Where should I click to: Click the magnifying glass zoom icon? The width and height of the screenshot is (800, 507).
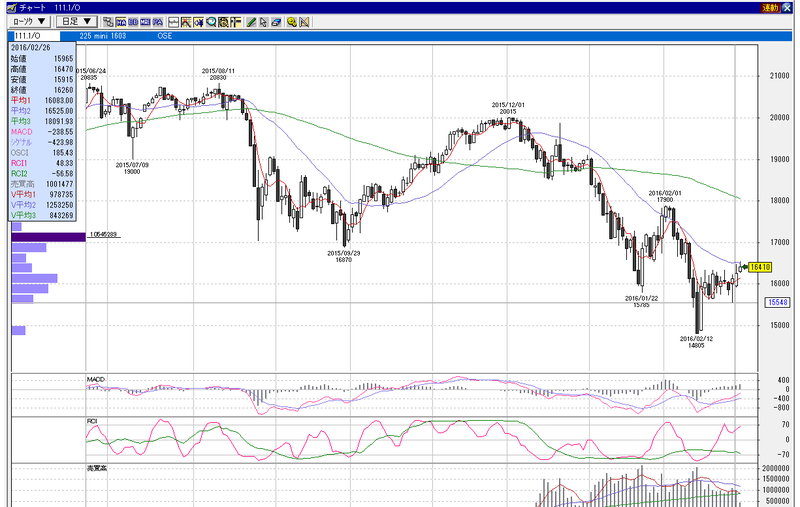coord(211,22)
